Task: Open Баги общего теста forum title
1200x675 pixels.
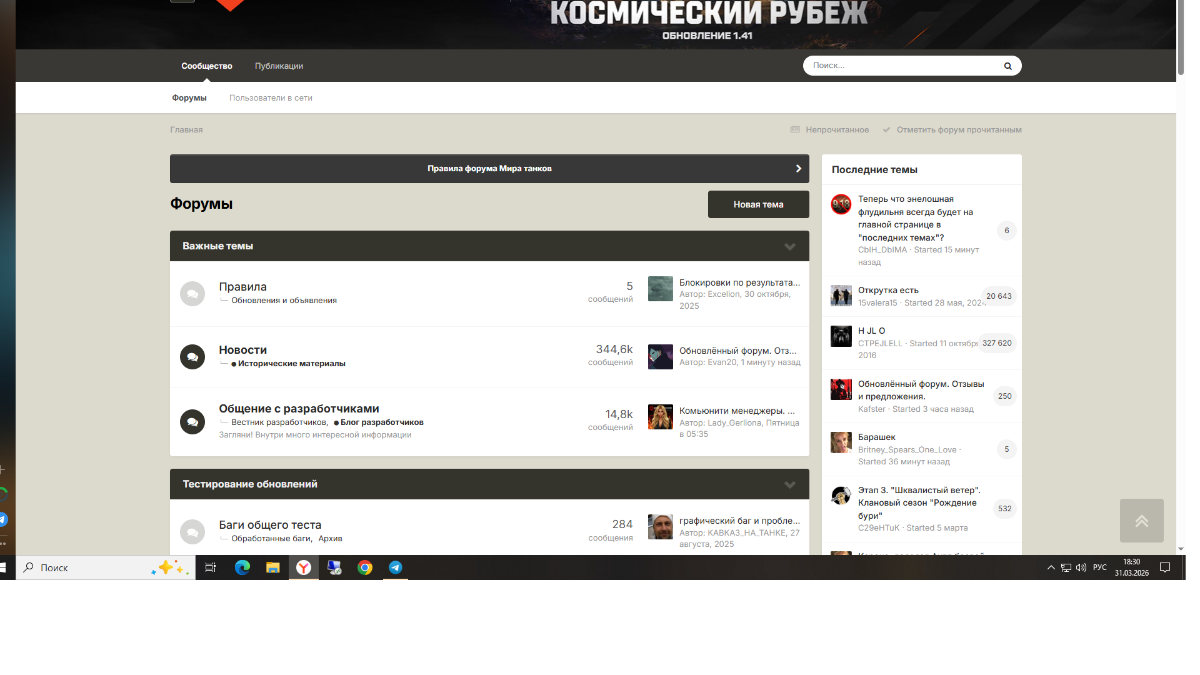Action: 270,525
